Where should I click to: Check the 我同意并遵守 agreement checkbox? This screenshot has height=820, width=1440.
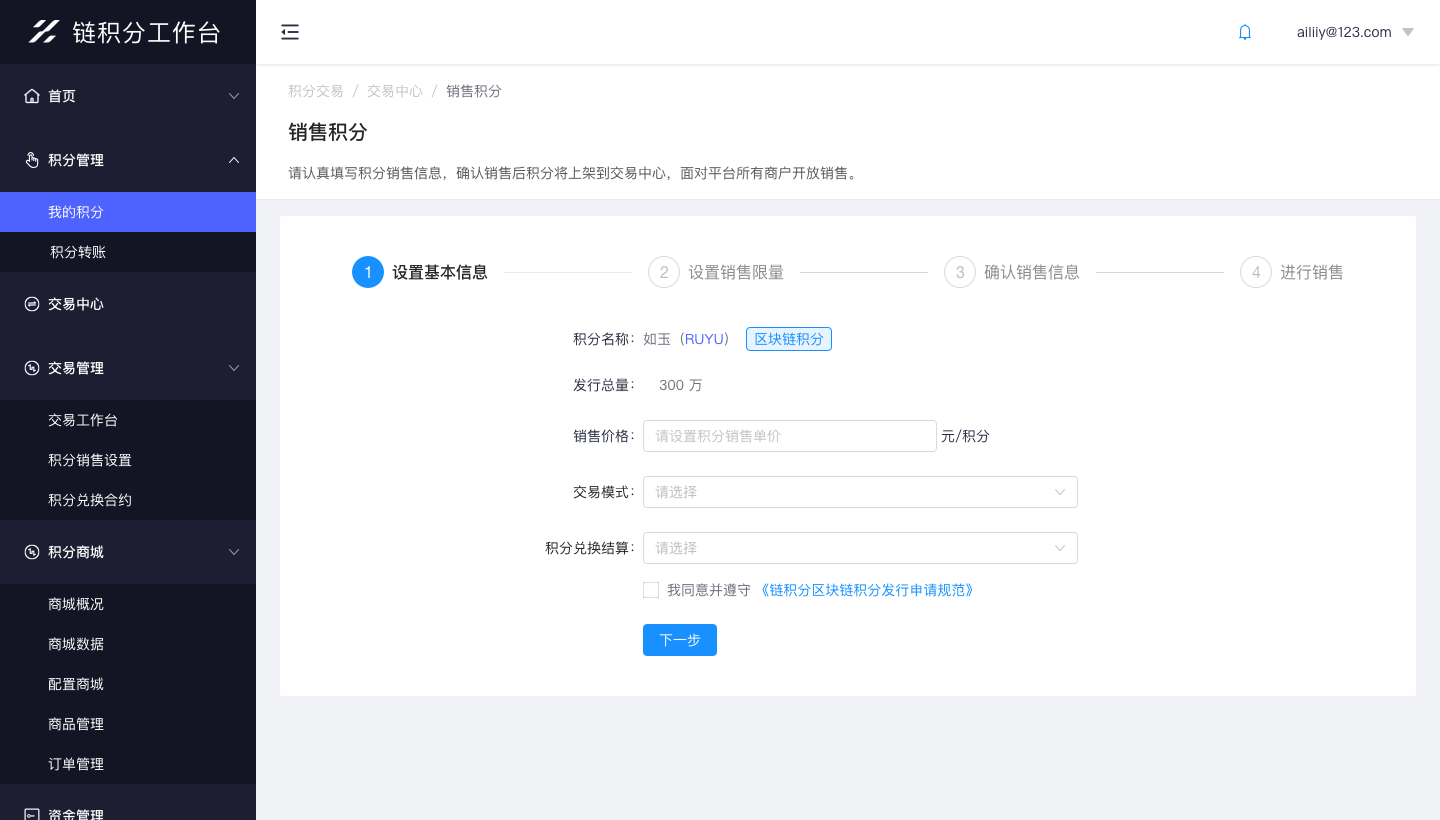(650, 590)
